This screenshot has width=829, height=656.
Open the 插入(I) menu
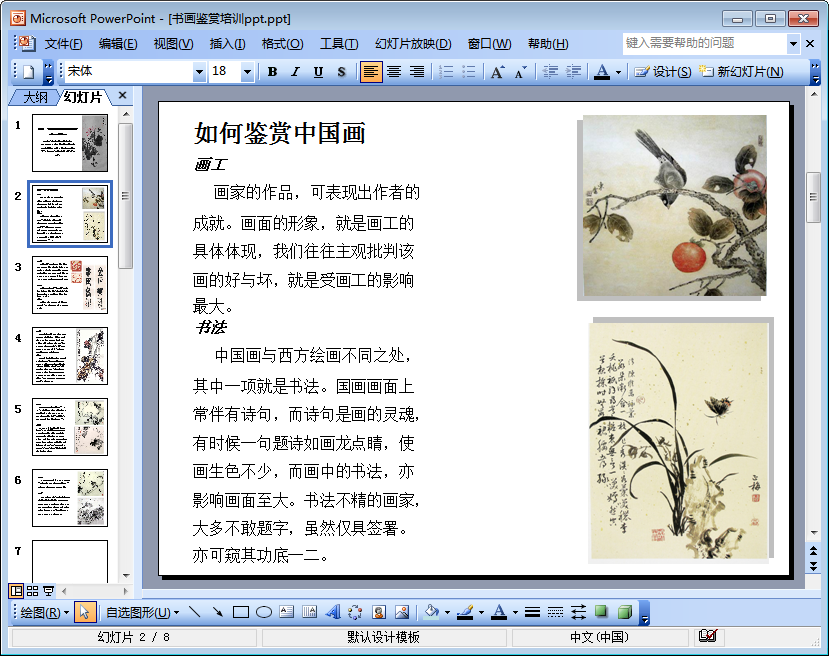point(227,44)
